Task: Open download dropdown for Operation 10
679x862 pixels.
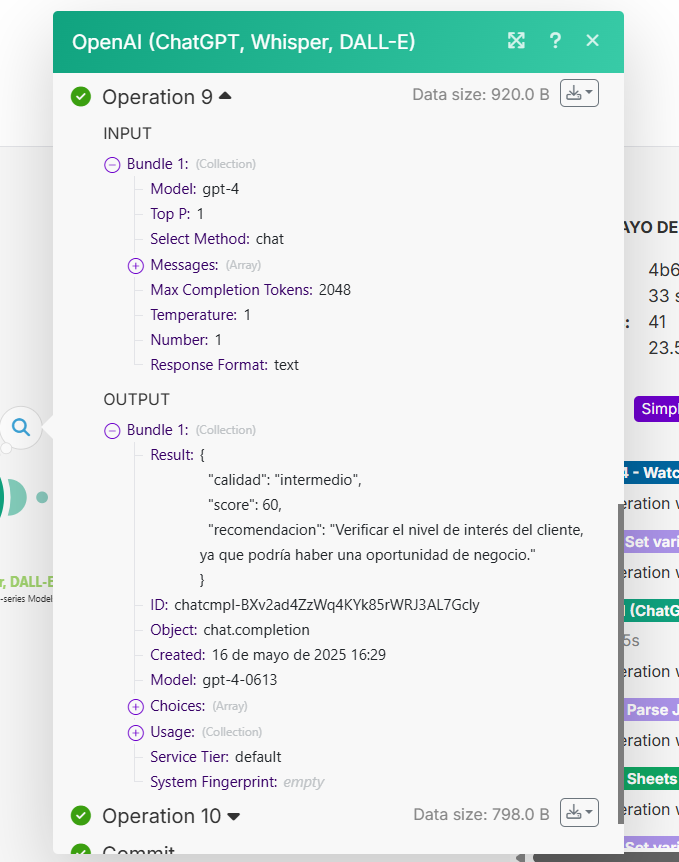Action: point(579,813)
